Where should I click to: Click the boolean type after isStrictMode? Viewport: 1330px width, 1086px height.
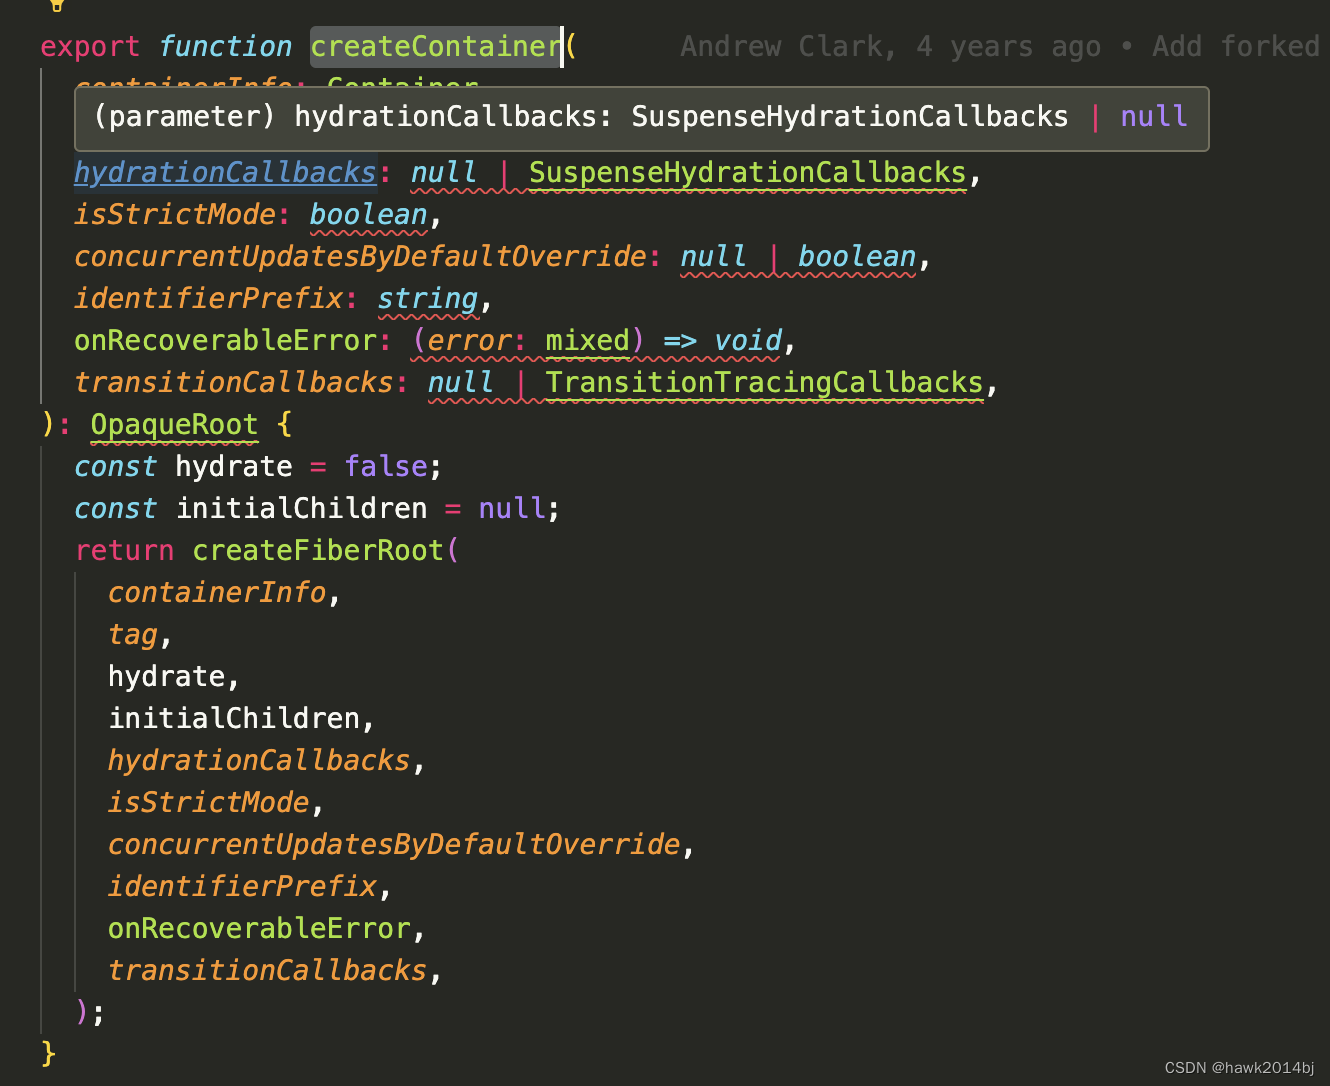pos(368,215)
